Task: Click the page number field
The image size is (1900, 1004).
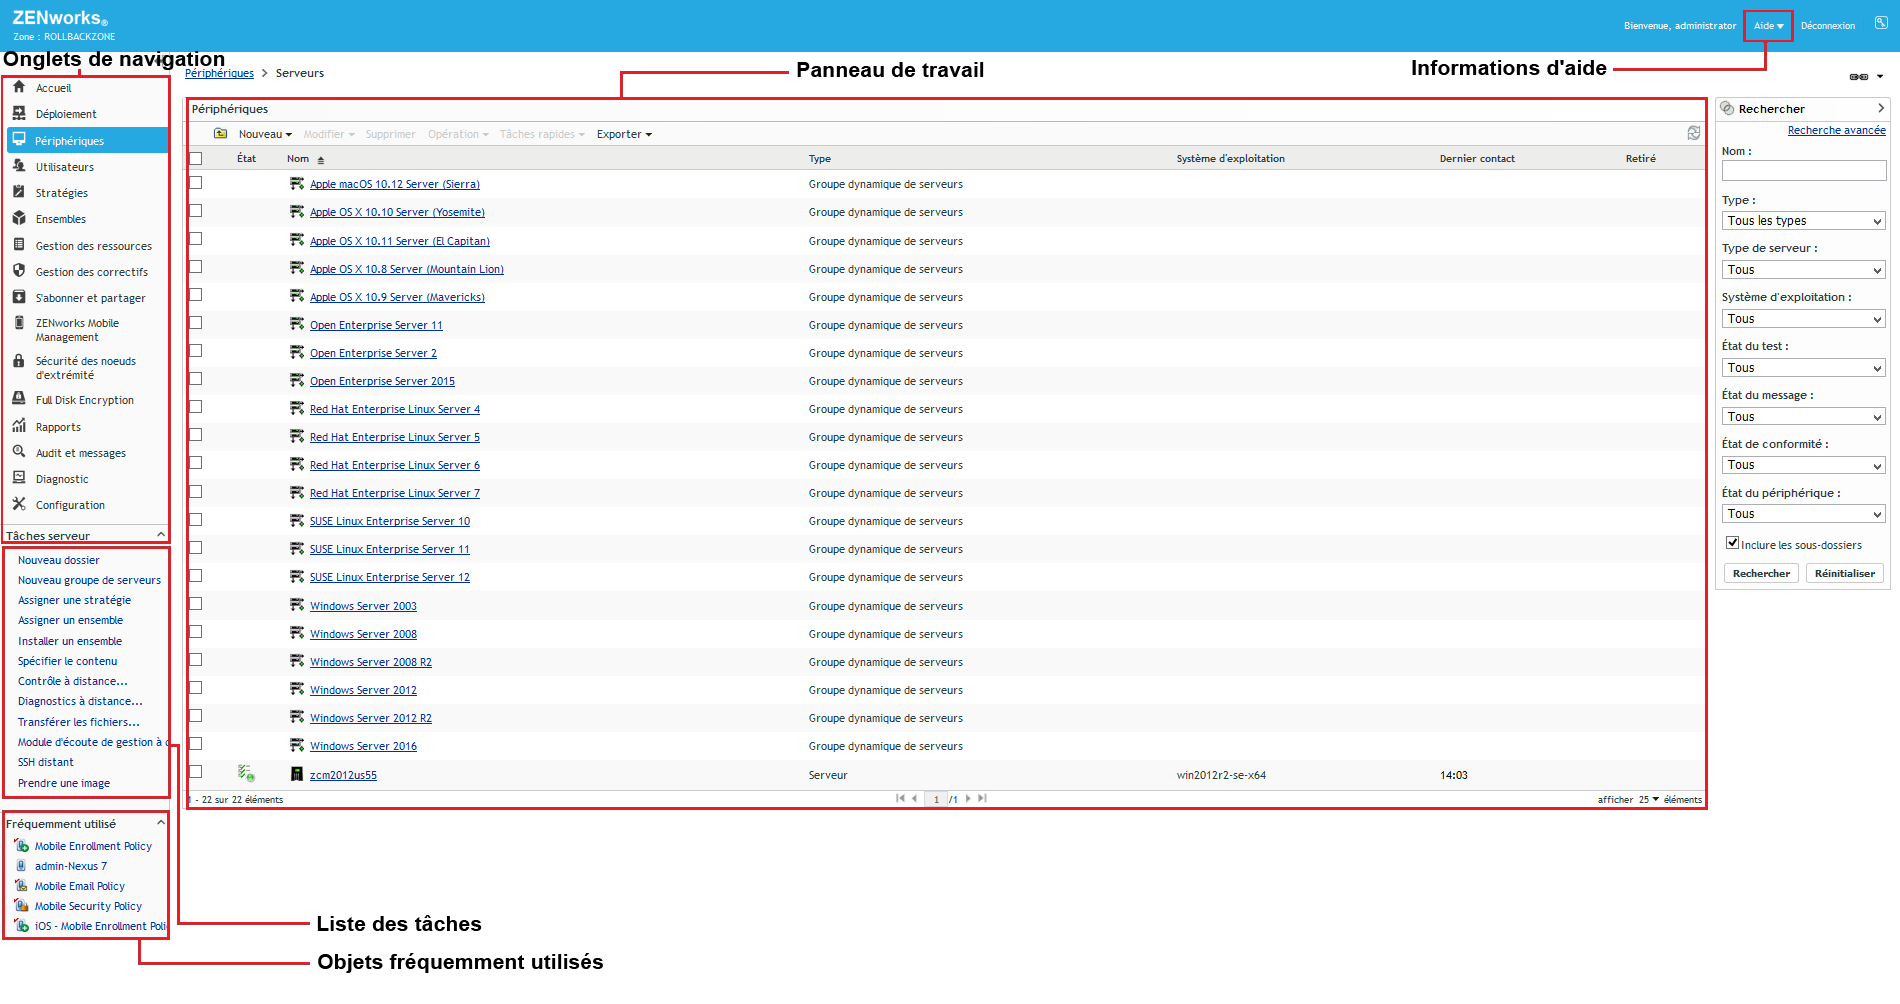Action: coord(936,799)
